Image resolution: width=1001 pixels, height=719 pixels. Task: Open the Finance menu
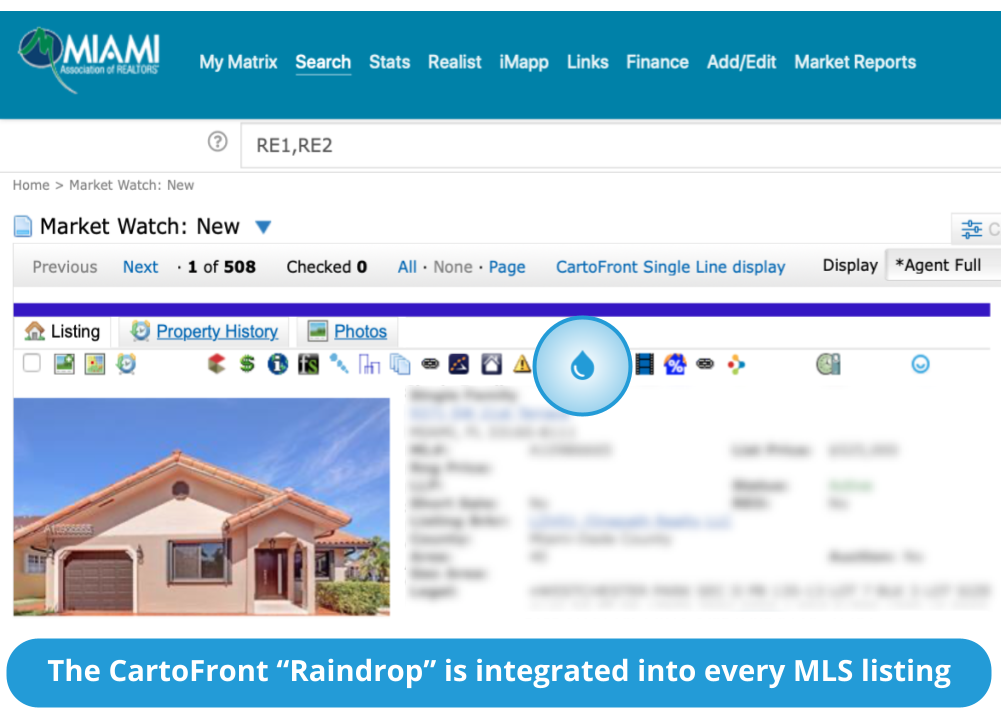coord(658,62)
